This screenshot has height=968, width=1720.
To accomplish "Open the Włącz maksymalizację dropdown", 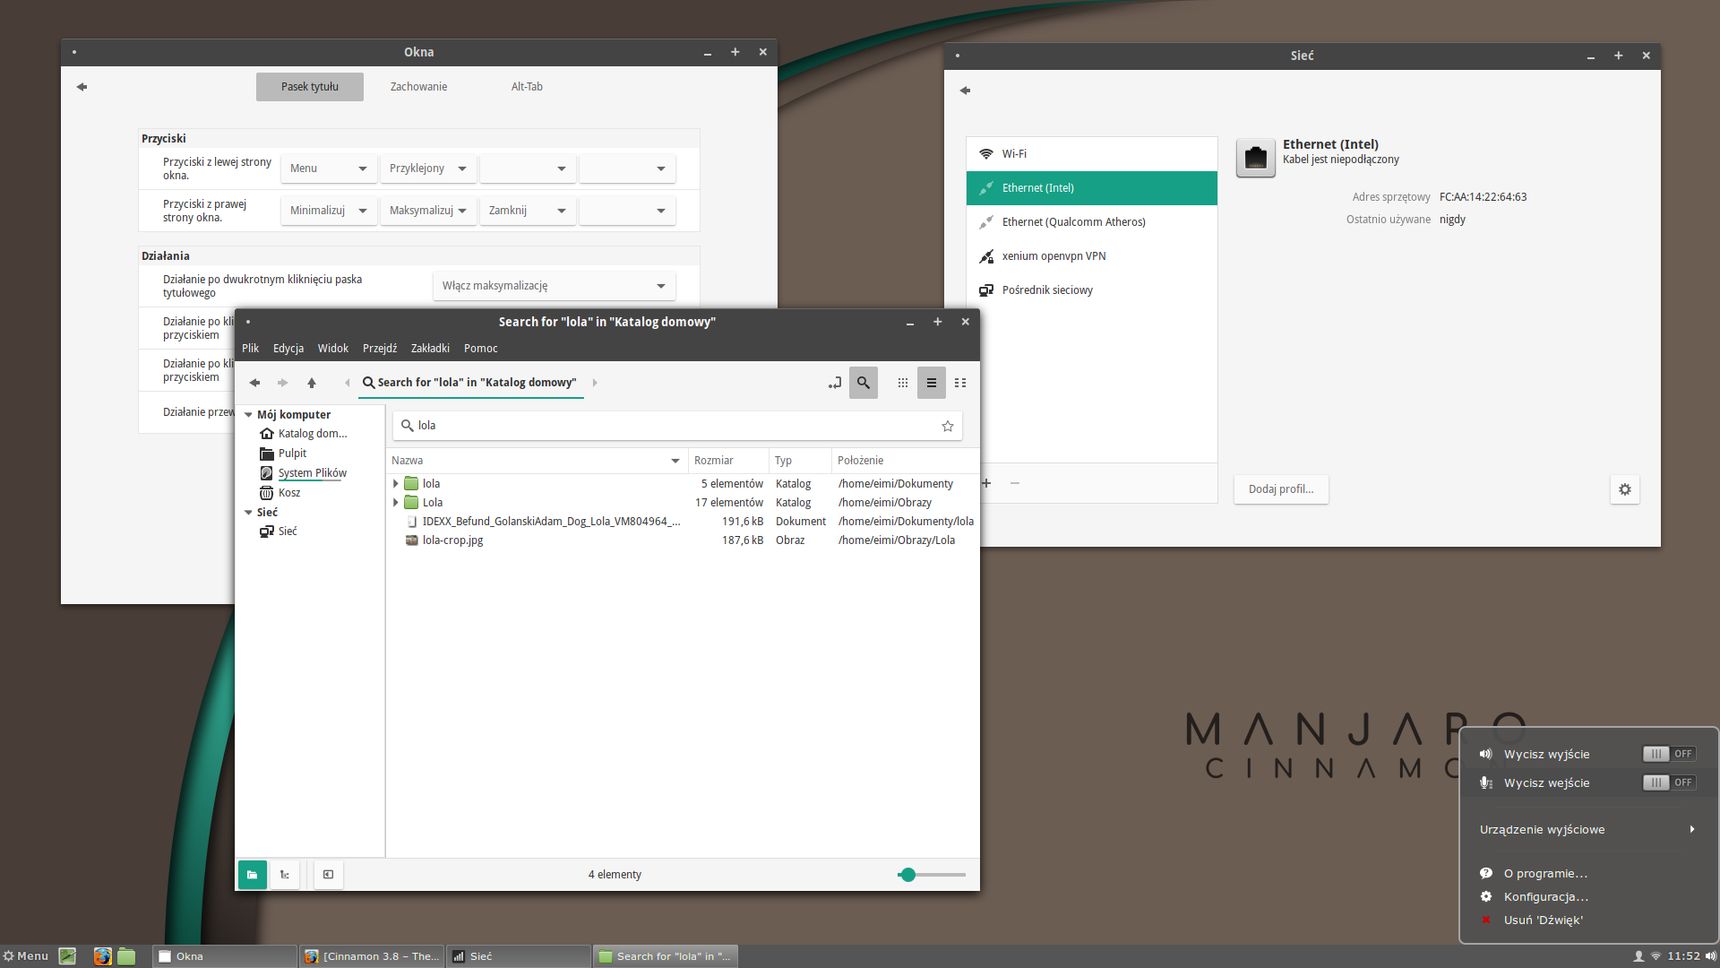I will pos(554,286).
